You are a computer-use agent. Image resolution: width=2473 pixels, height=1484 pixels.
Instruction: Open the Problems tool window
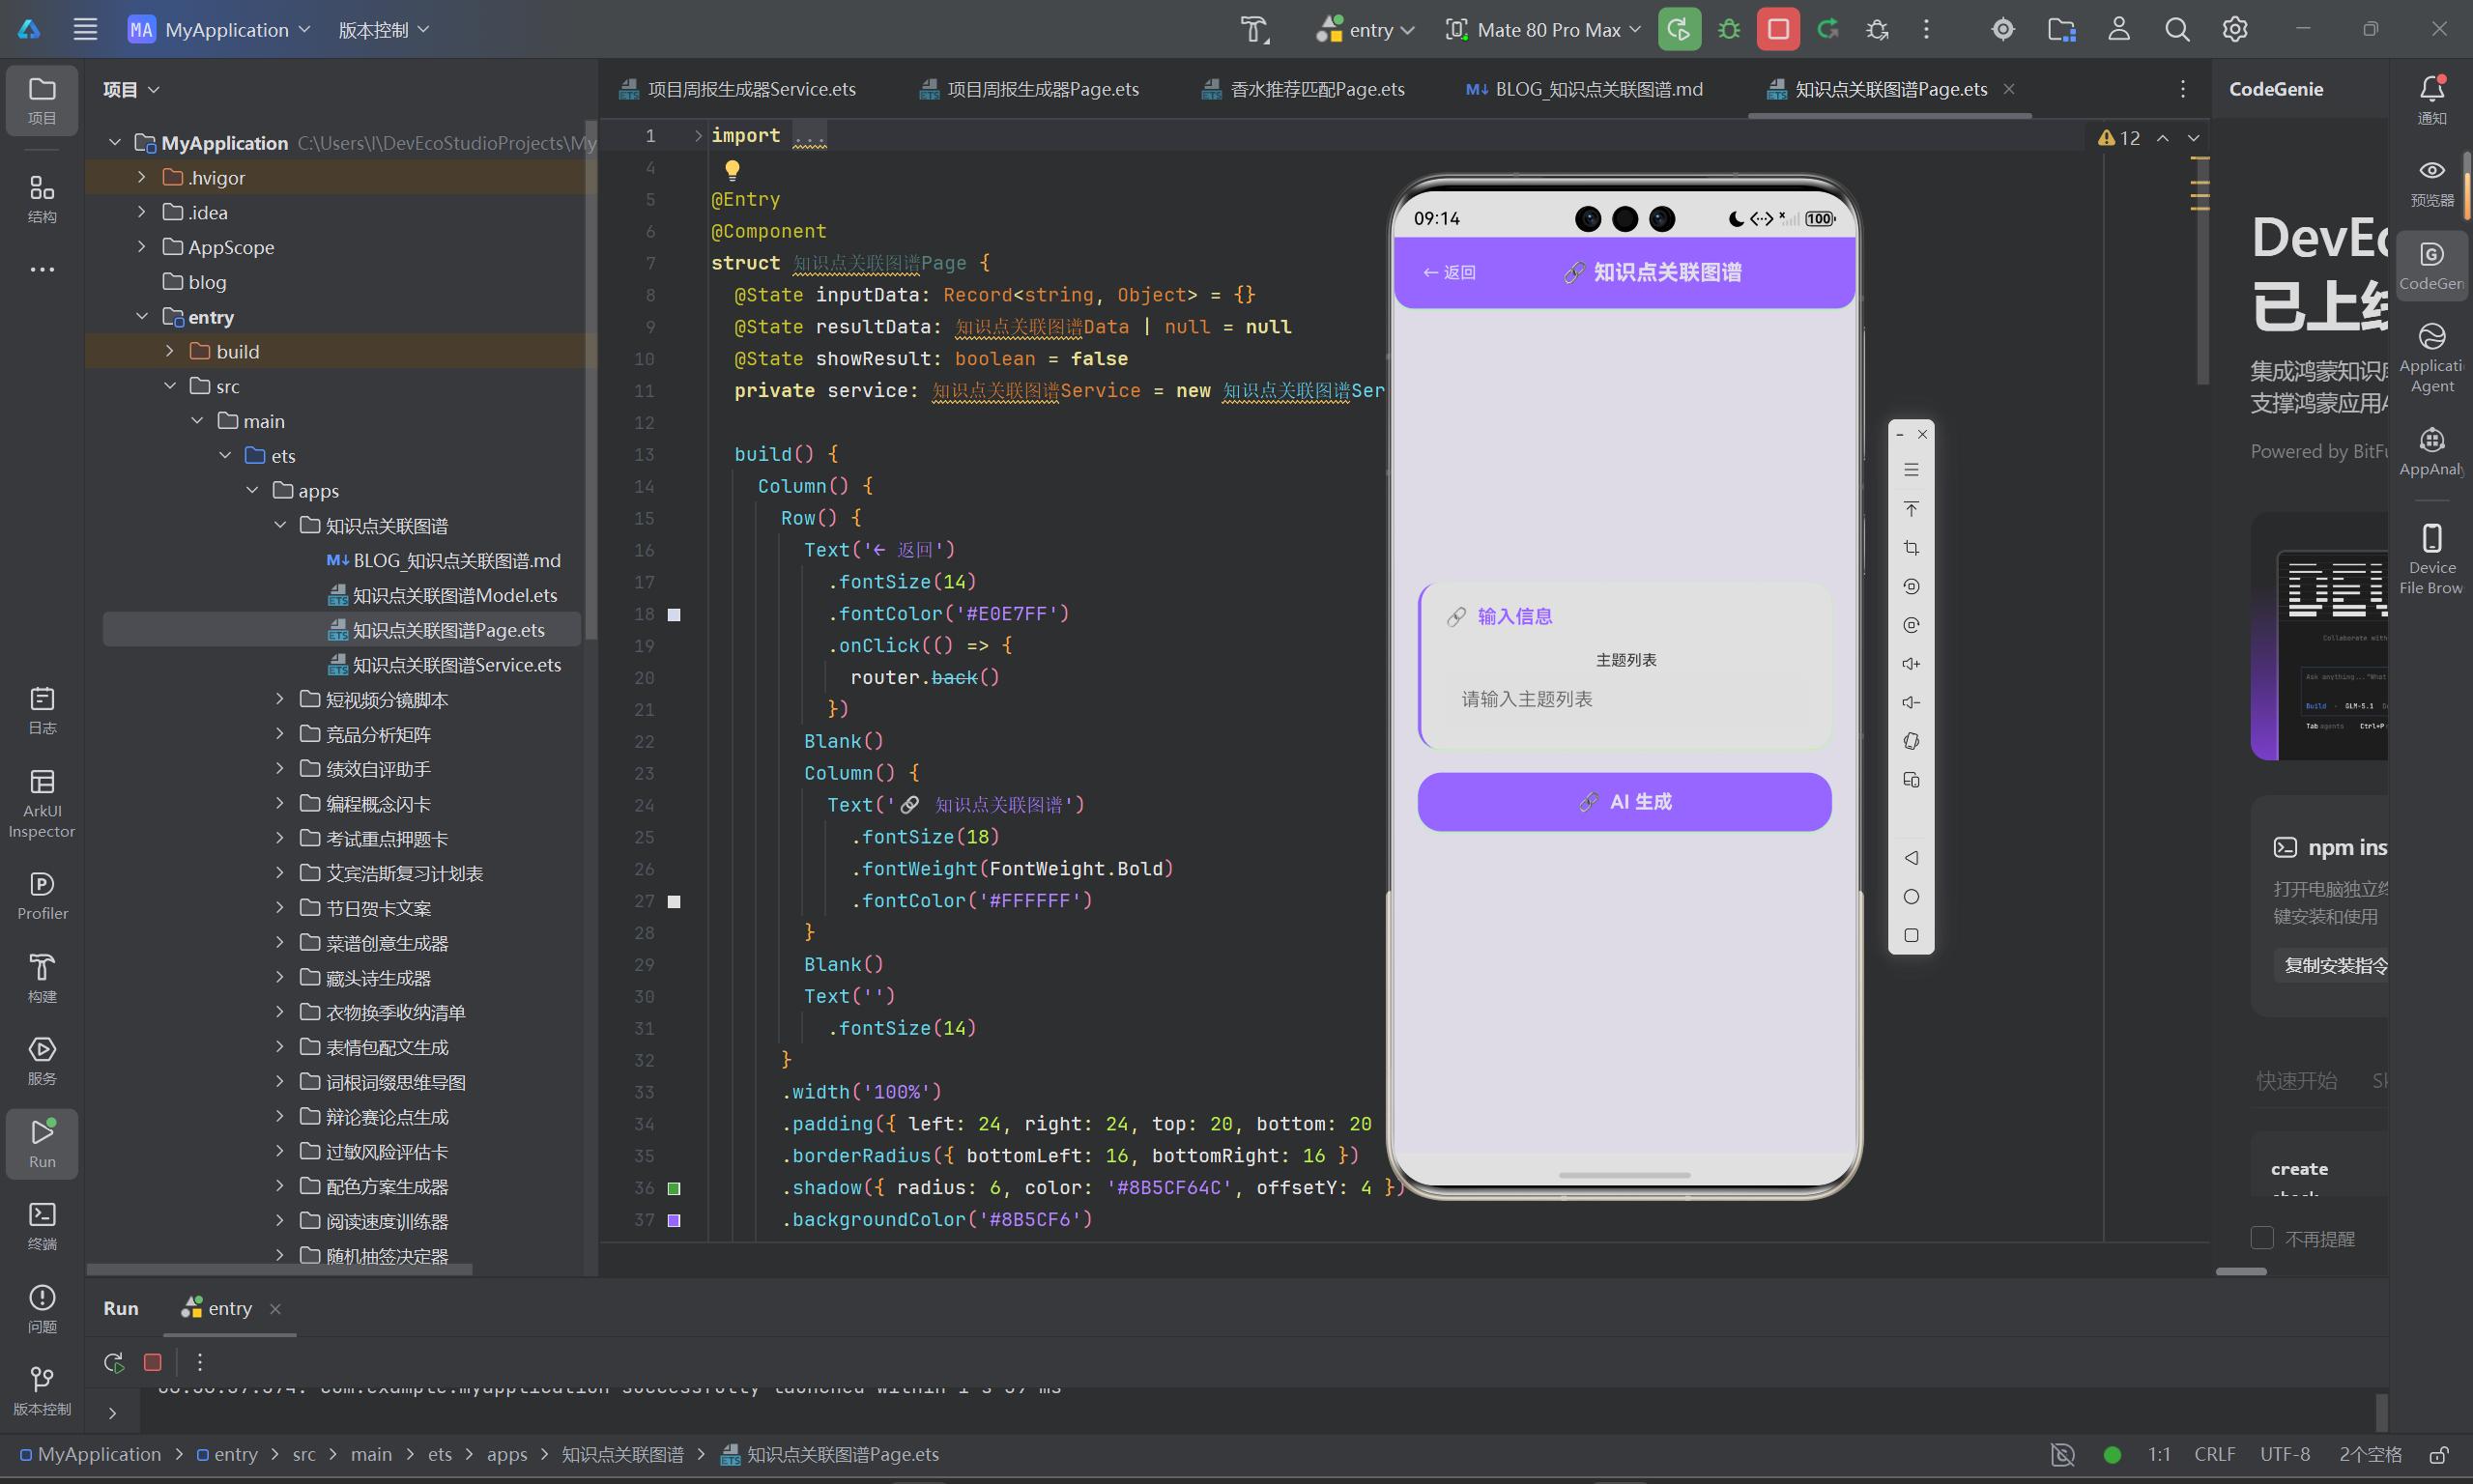tap(42, 1309)
